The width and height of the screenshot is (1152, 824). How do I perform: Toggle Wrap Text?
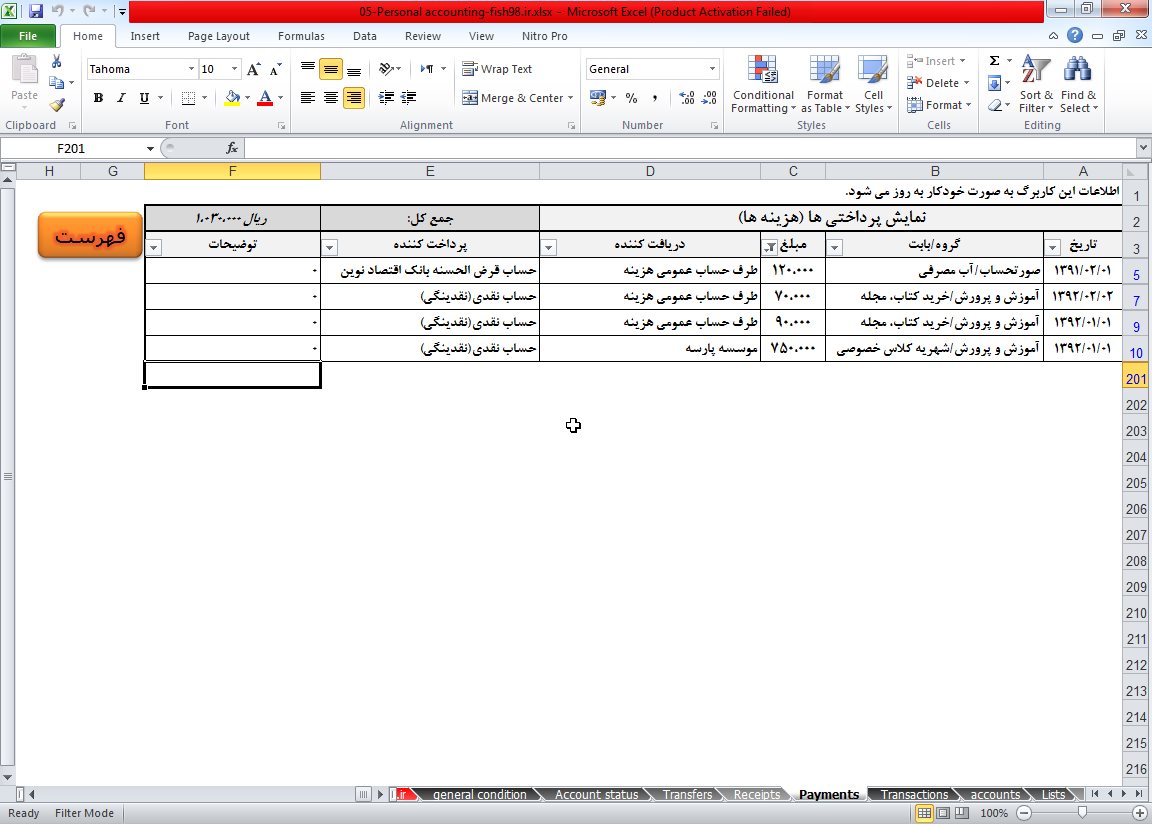(497, 69)
